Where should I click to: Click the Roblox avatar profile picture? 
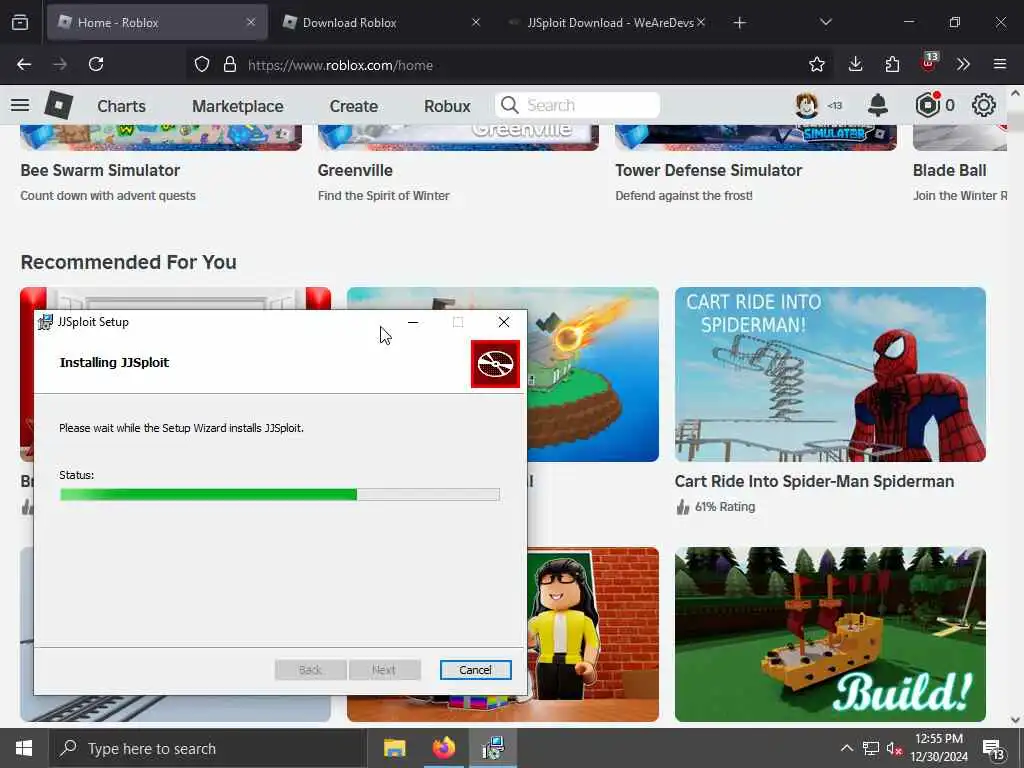(x=807, y=105)
